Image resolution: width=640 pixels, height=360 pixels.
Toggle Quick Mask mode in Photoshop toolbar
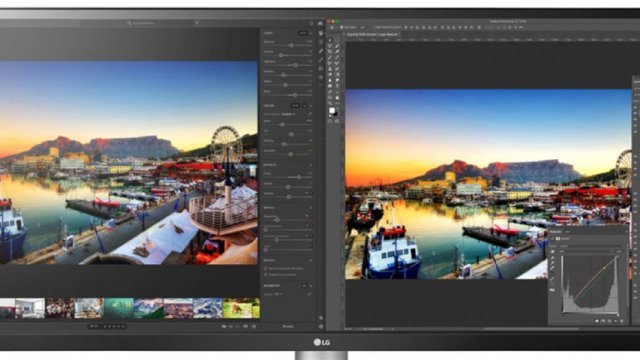[x=330, y=121]
